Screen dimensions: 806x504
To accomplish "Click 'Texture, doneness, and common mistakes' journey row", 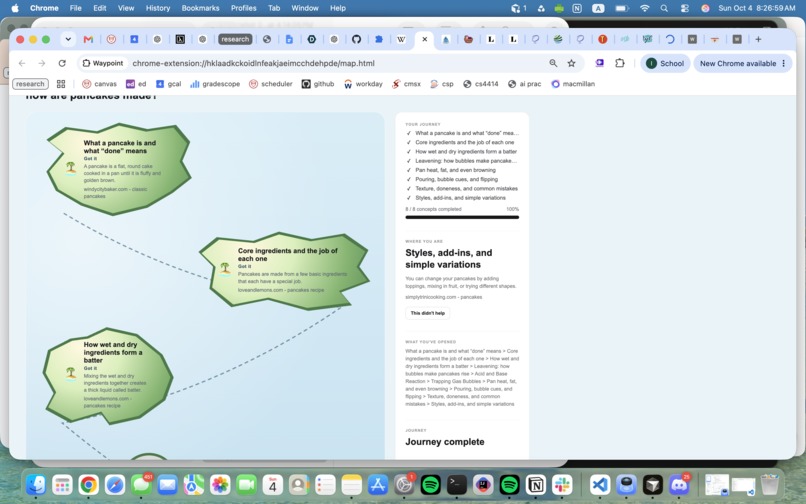I will [462, 189].
